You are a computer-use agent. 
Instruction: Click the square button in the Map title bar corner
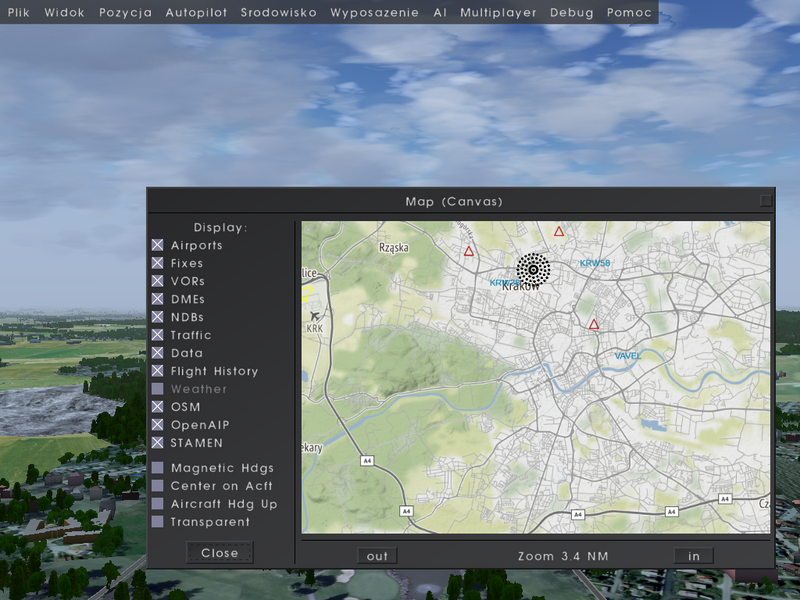coord(766,201)
